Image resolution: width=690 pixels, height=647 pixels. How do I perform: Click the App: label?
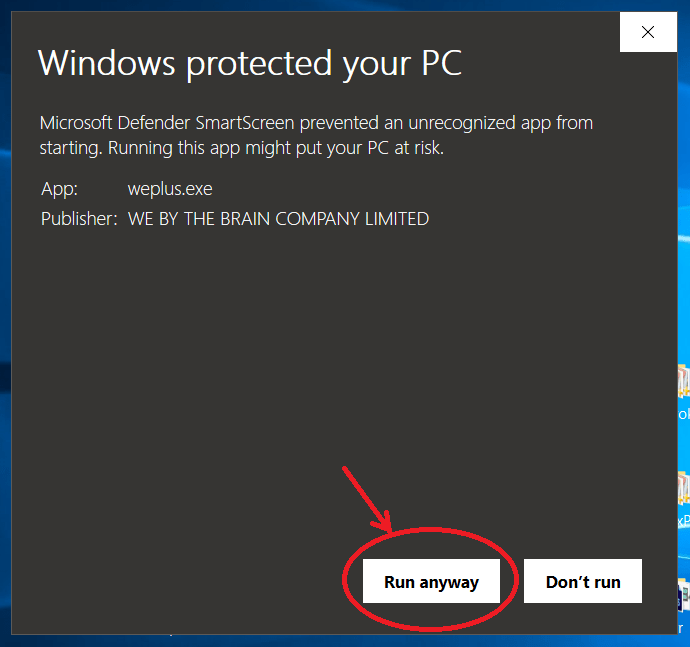[59, 189]
